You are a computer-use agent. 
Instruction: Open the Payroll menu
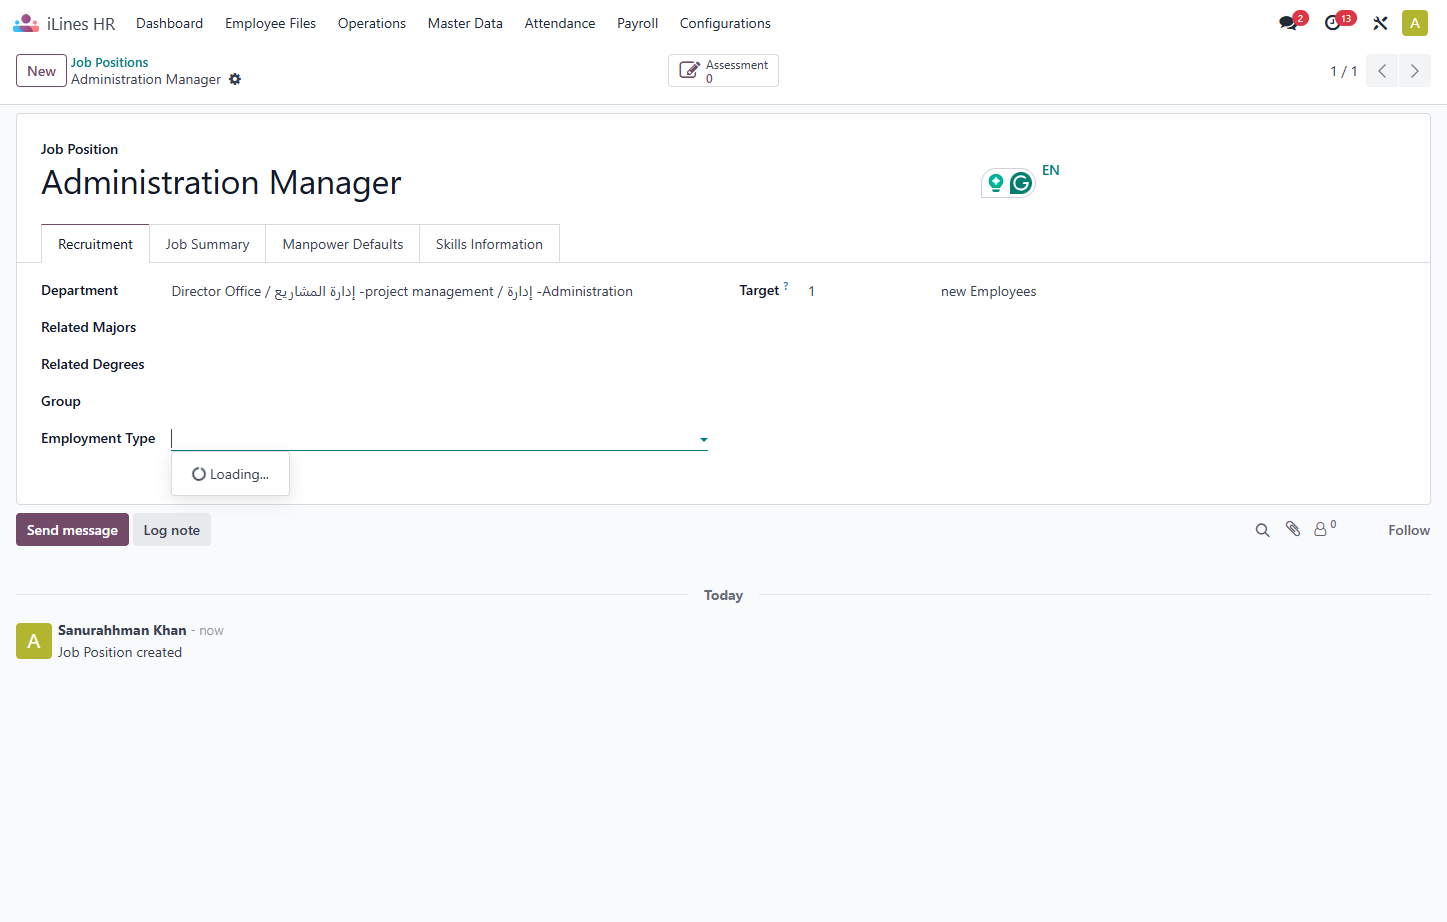click(x=637, y=23)
